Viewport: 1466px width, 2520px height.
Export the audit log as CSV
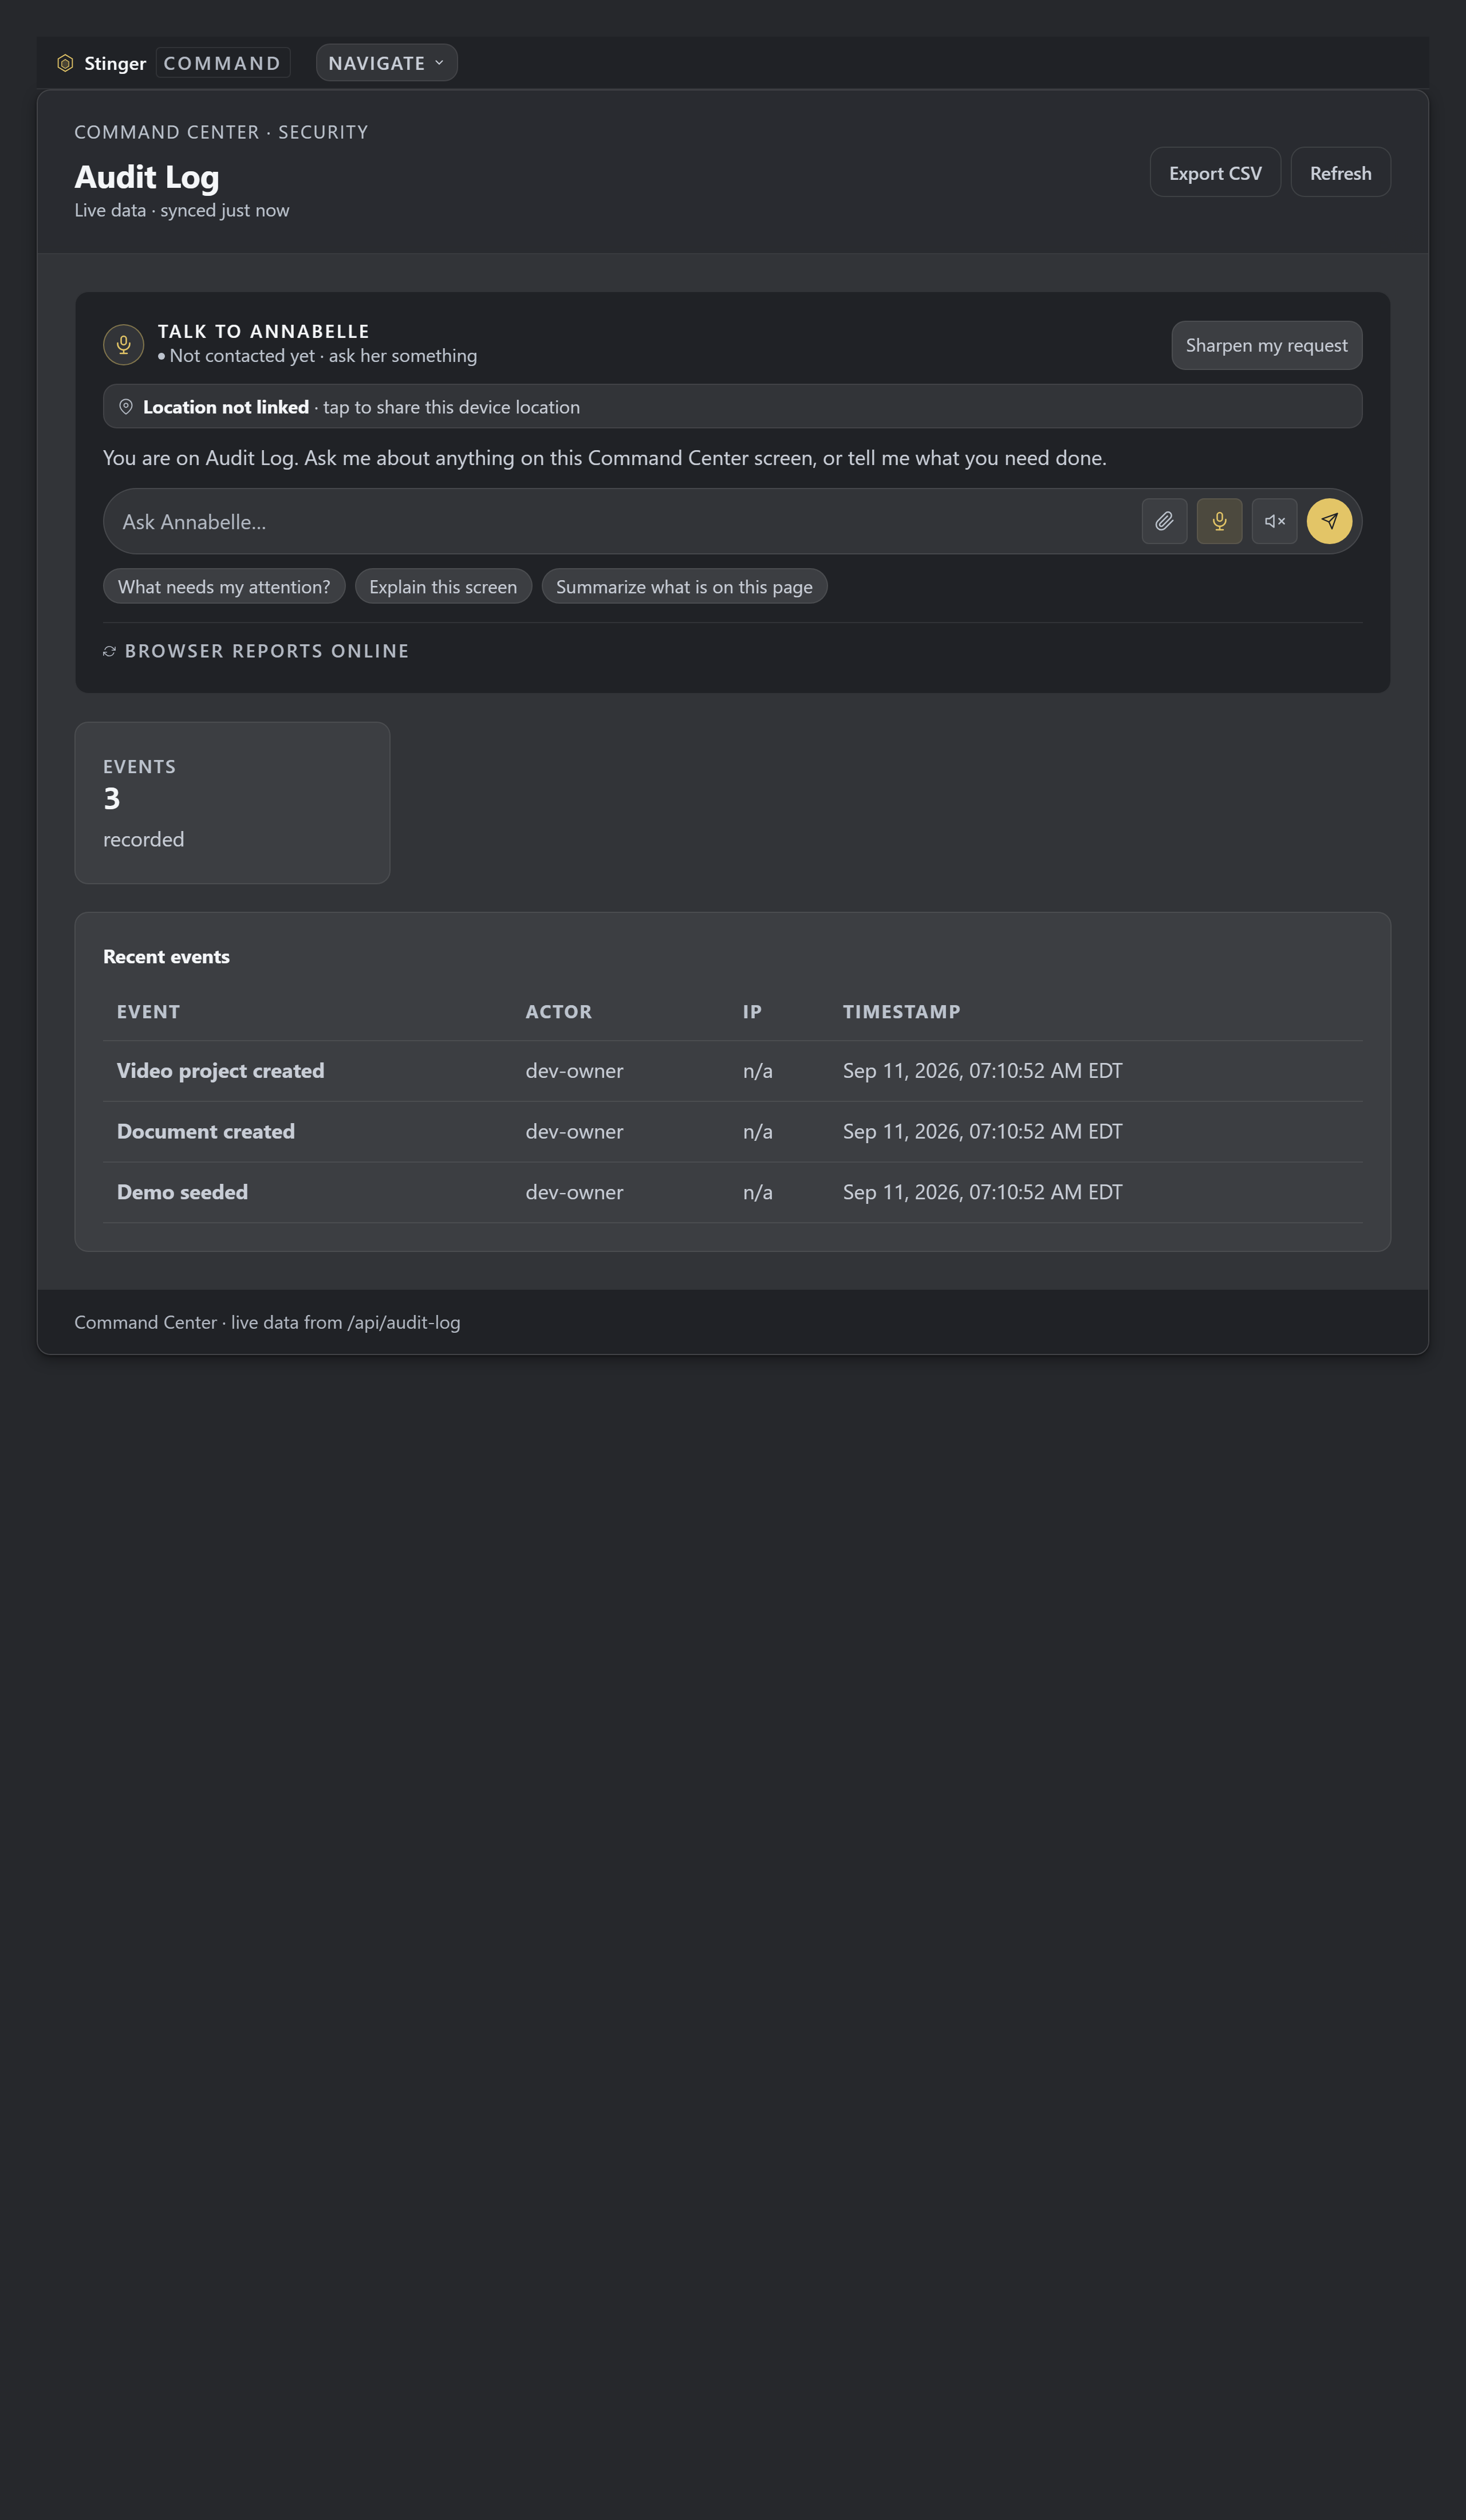point(1215,173)
